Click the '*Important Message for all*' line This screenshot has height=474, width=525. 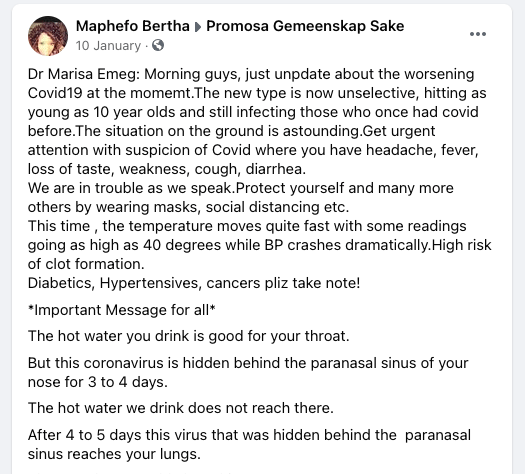click(x=122, y=310)
